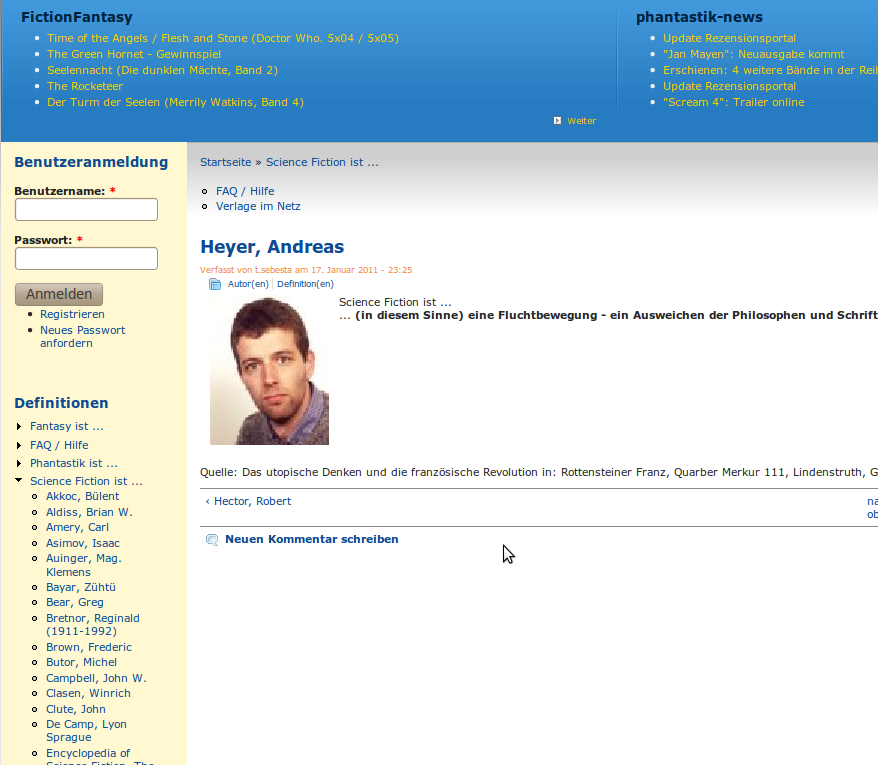Click the Benutzername input field
The height and width of the screenshot is (765, 878).
coord(86,209)
